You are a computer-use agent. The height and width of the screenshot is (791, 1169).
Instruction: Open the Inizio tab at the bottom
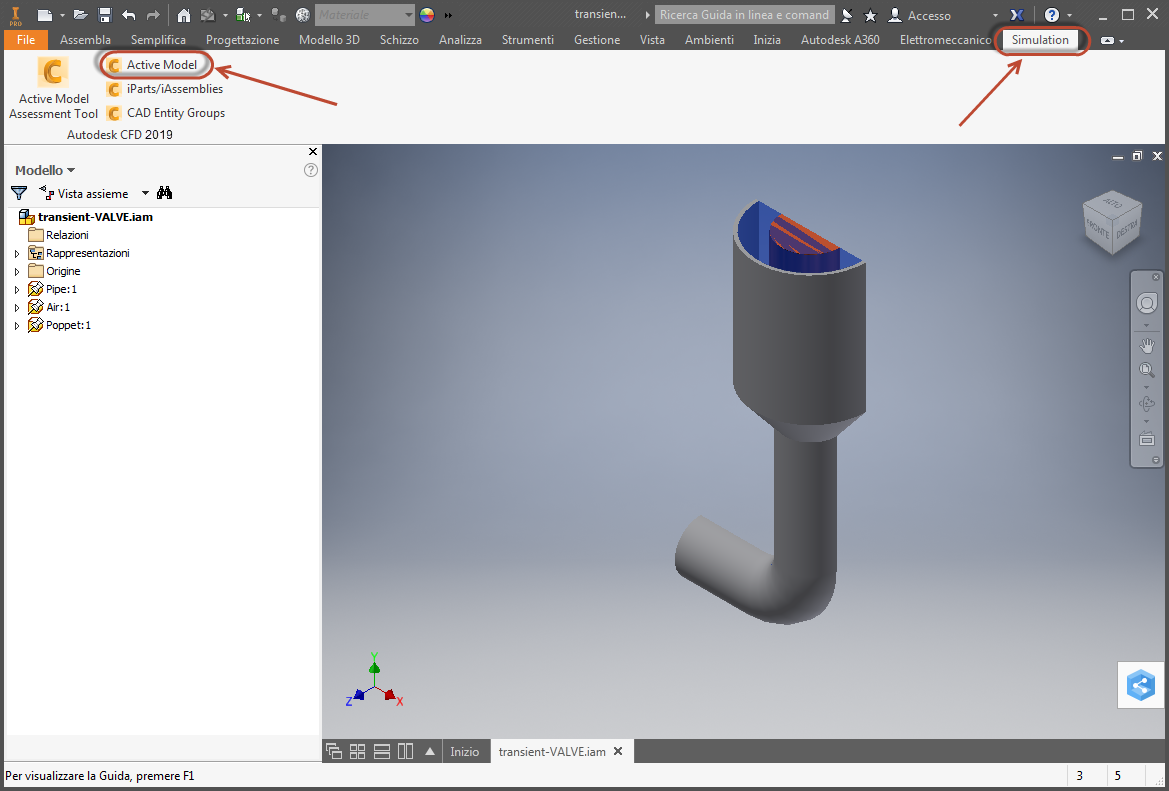point(465,750)
